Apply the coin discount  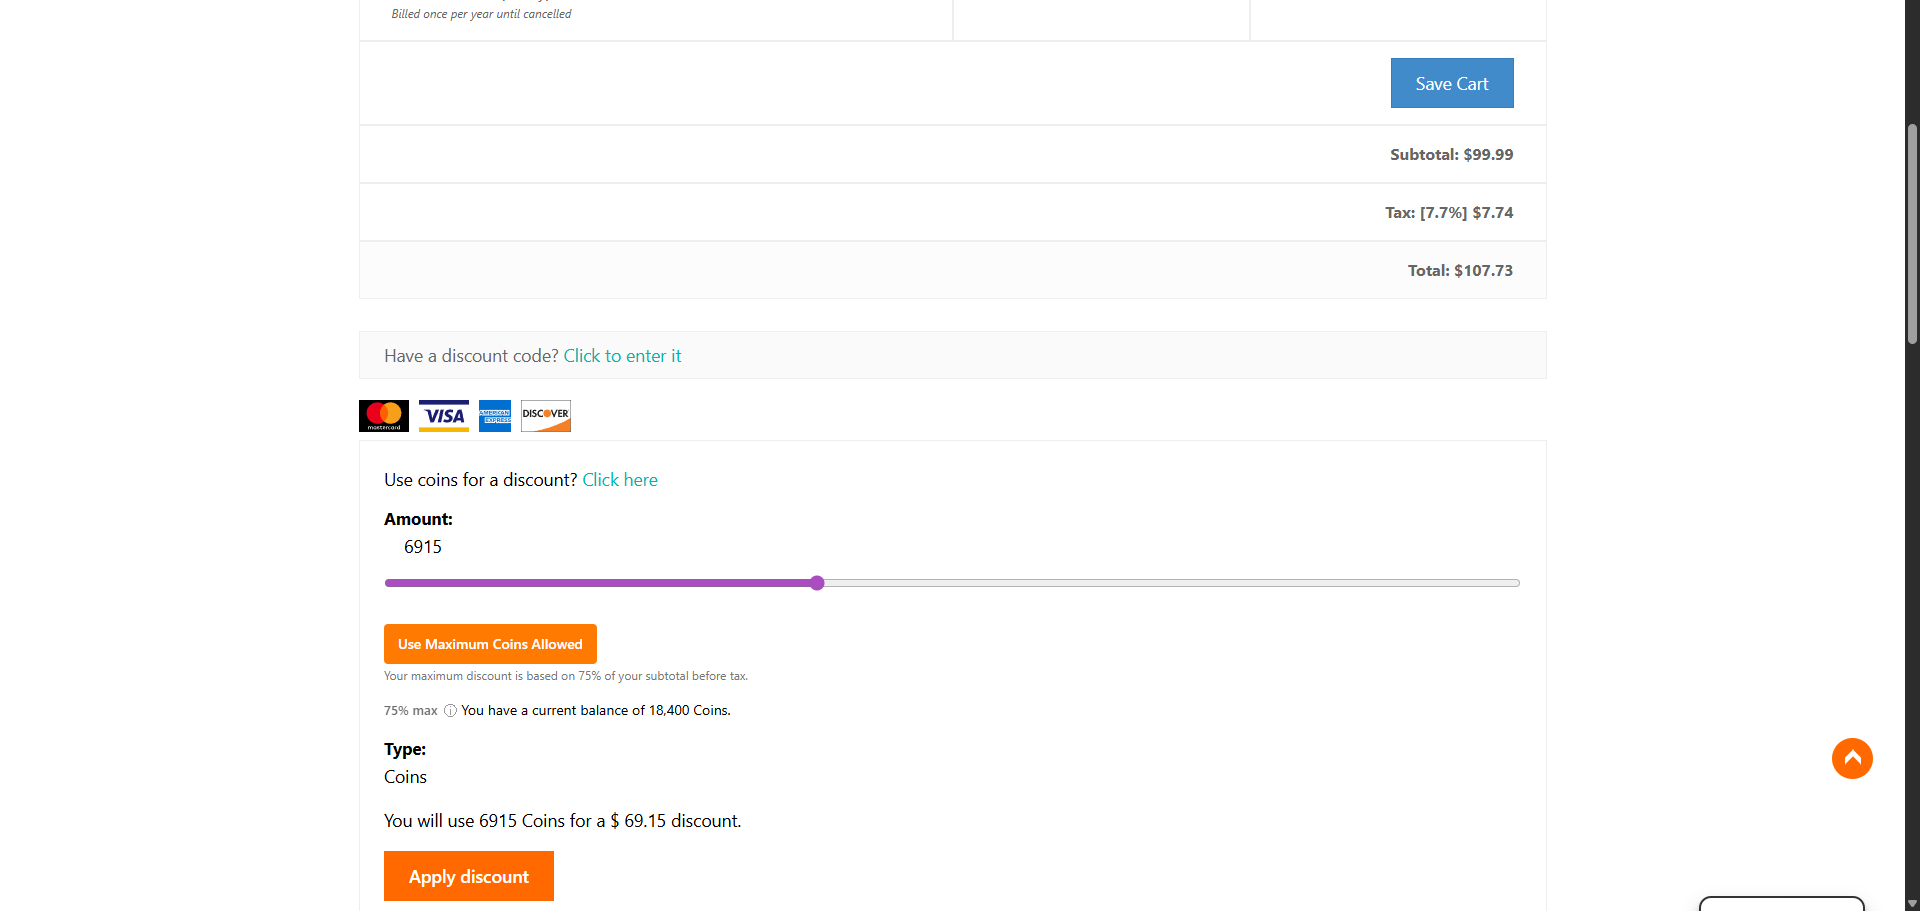pyautogui.click(x=468, y=876)
